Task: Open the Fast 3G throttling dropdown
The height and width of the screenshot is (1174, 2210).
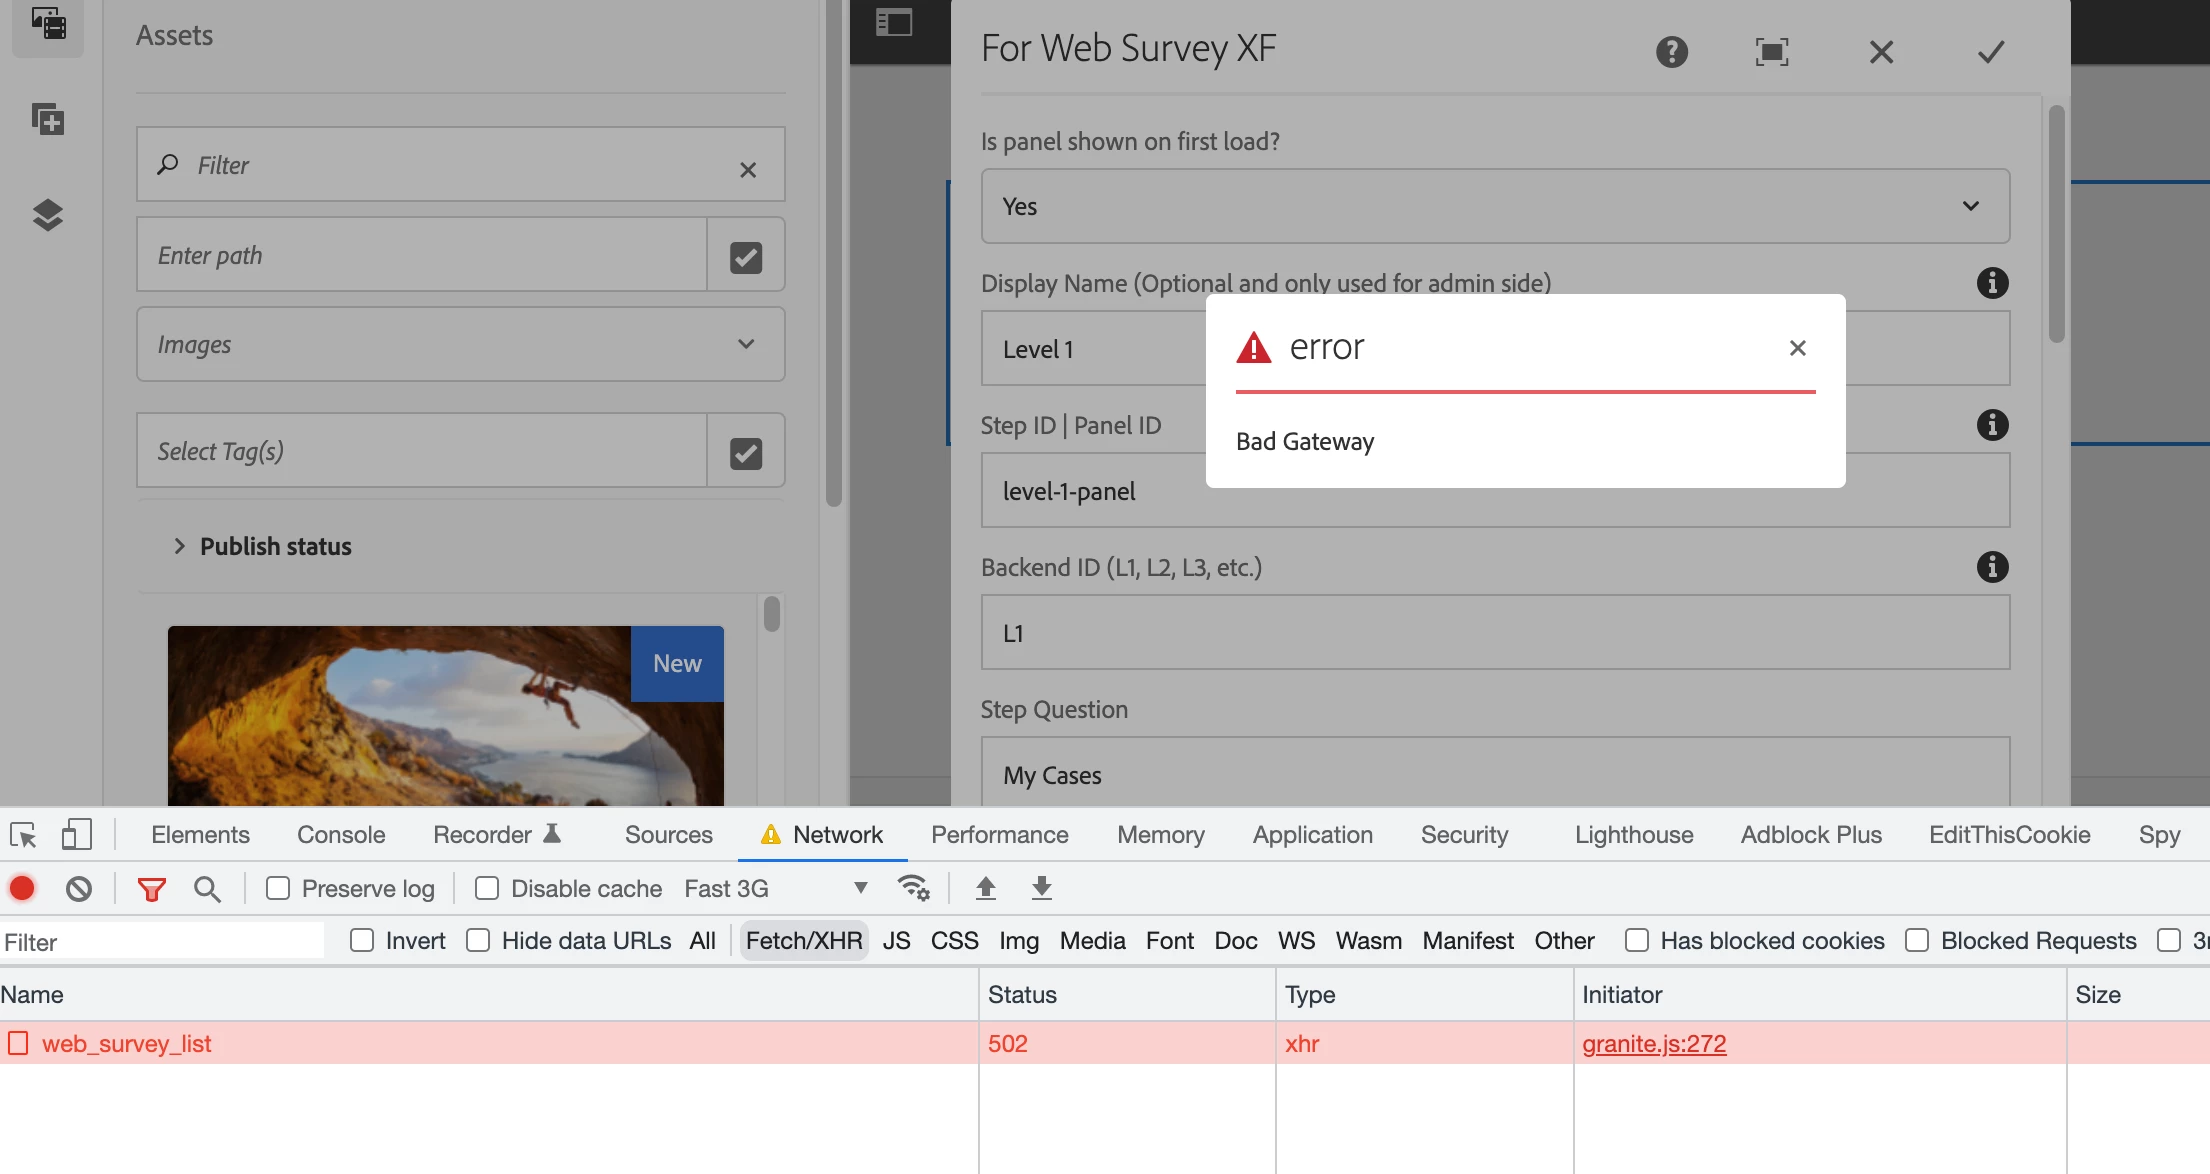Action: [775, 888]
